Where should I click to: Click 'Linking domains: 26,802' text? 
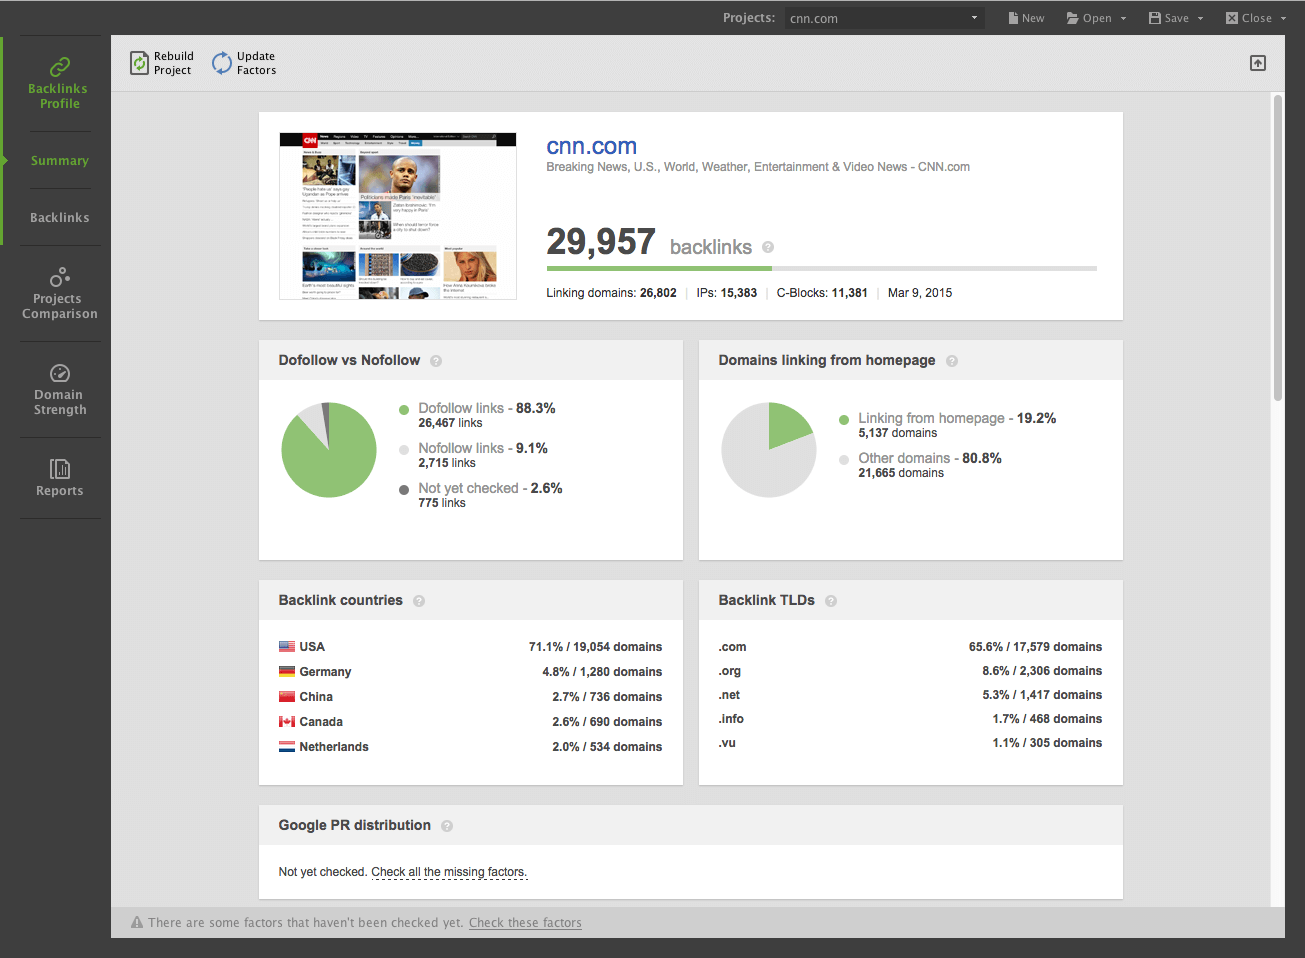(611, 293)
